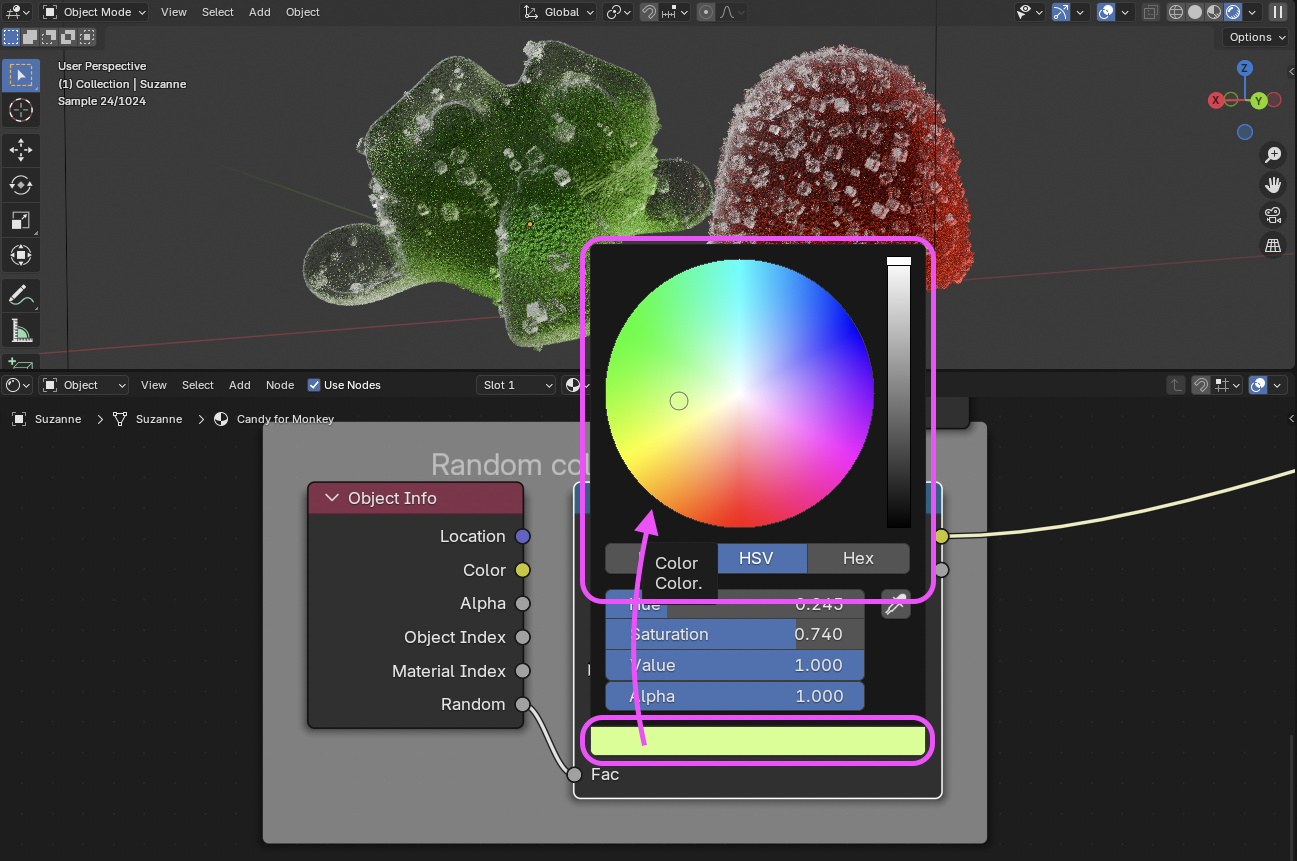Activate the Rotate tool
Image resolution: width=1297 pixels, height=861 pixels.
pos(20,185)
